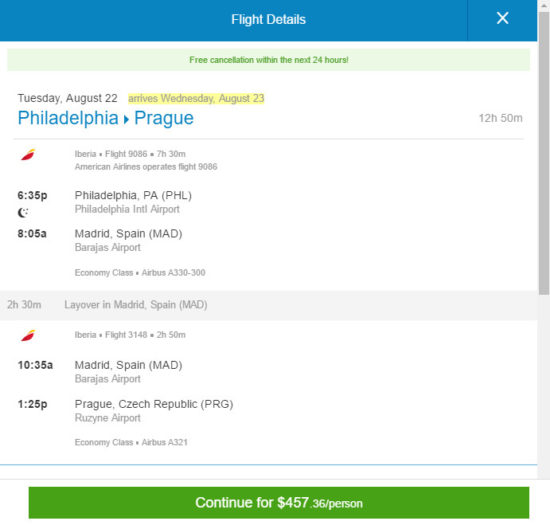Click the Prague destination heading
Screen dimensions: 550x525
coord(164,118)
